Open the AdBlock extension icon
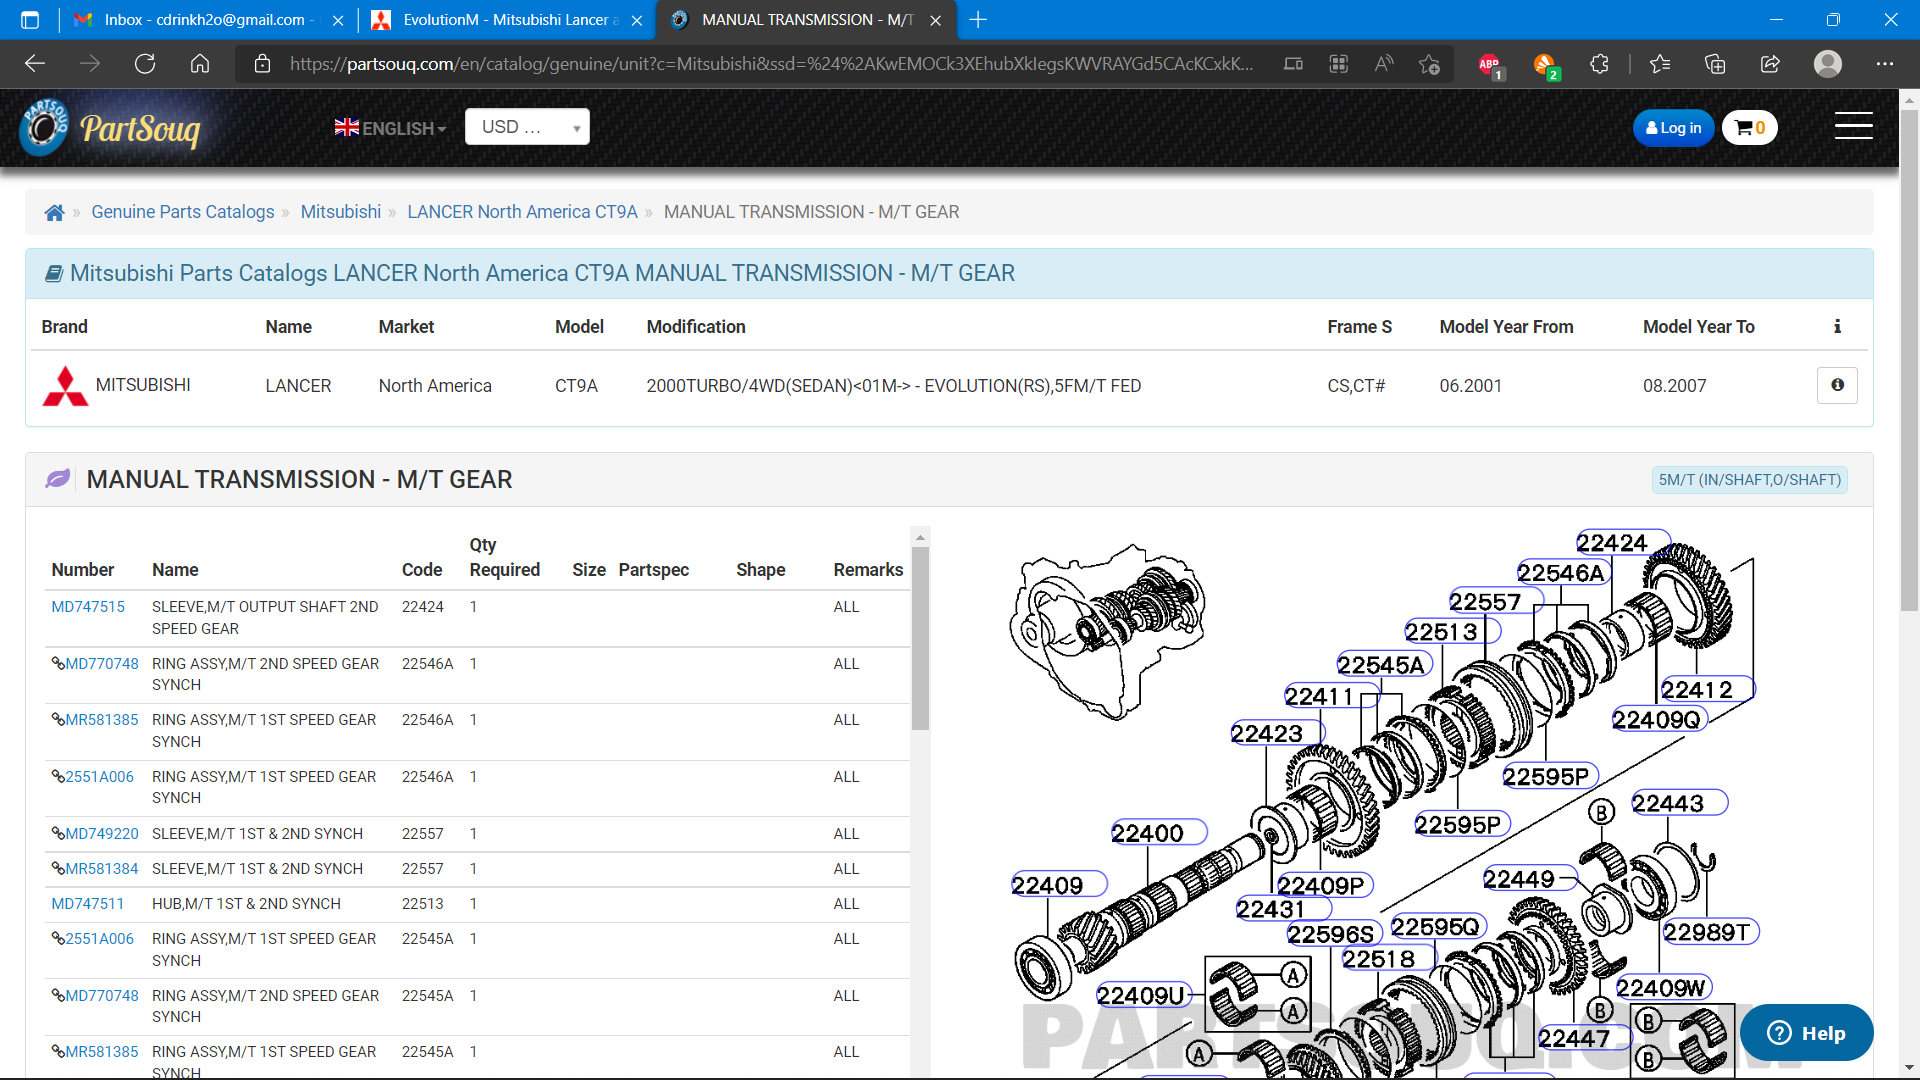 pos(1489,64)
